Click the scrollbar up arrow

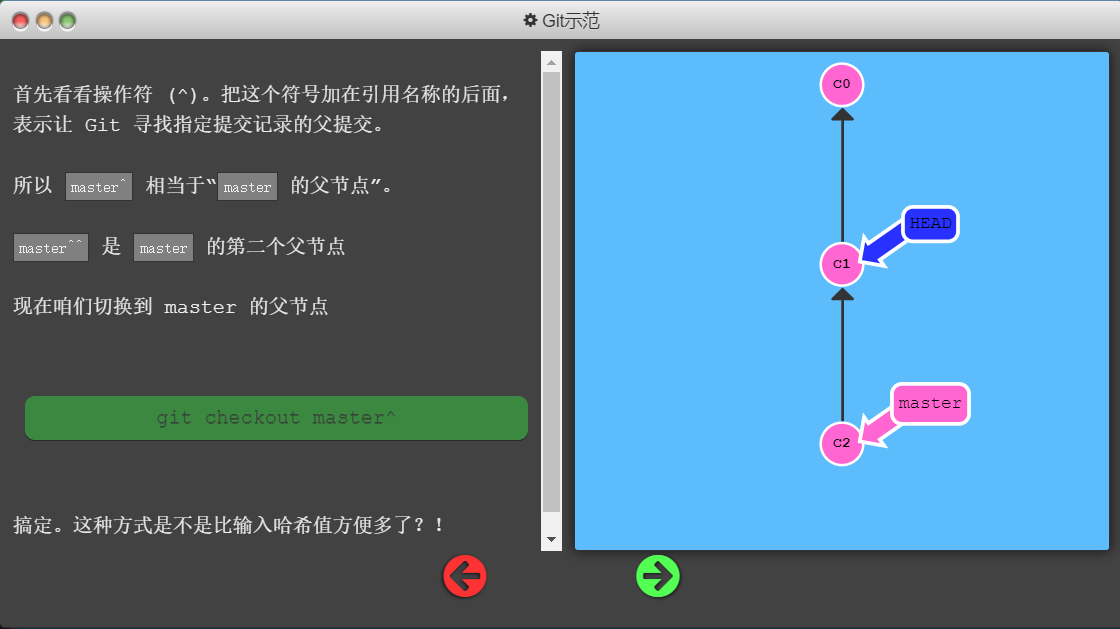pos(551,62)
